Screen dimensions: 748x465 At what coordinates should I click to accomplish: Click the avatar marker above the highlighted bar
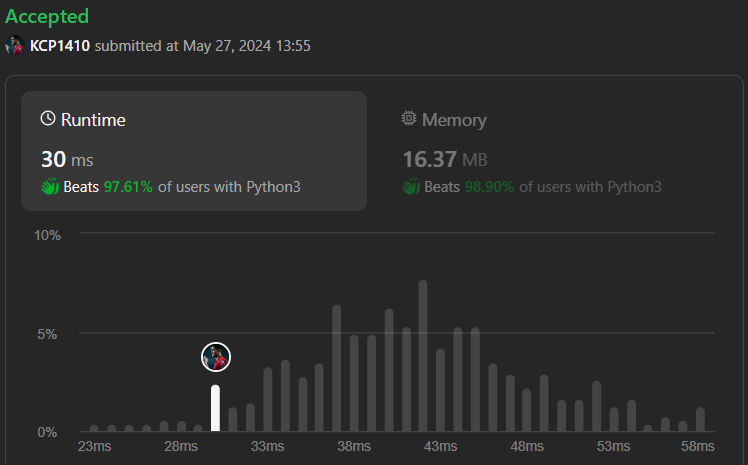pyautogui.click(x=216, y=356)
